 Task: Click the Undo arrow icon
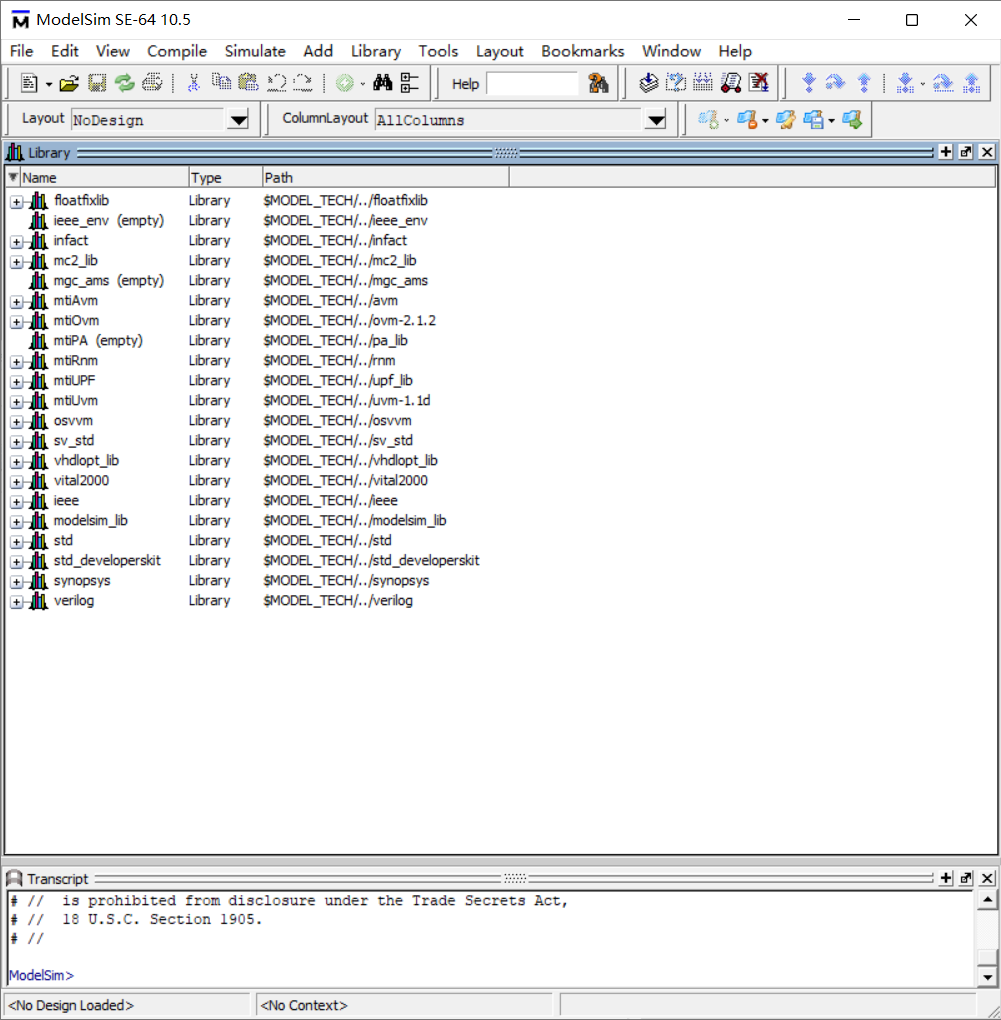point(276,83)
